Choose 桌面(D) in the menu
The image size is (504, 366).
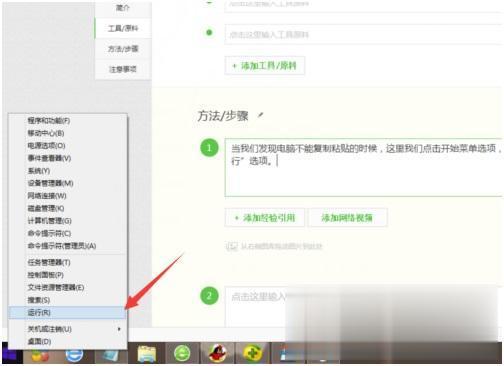[68, 342]
